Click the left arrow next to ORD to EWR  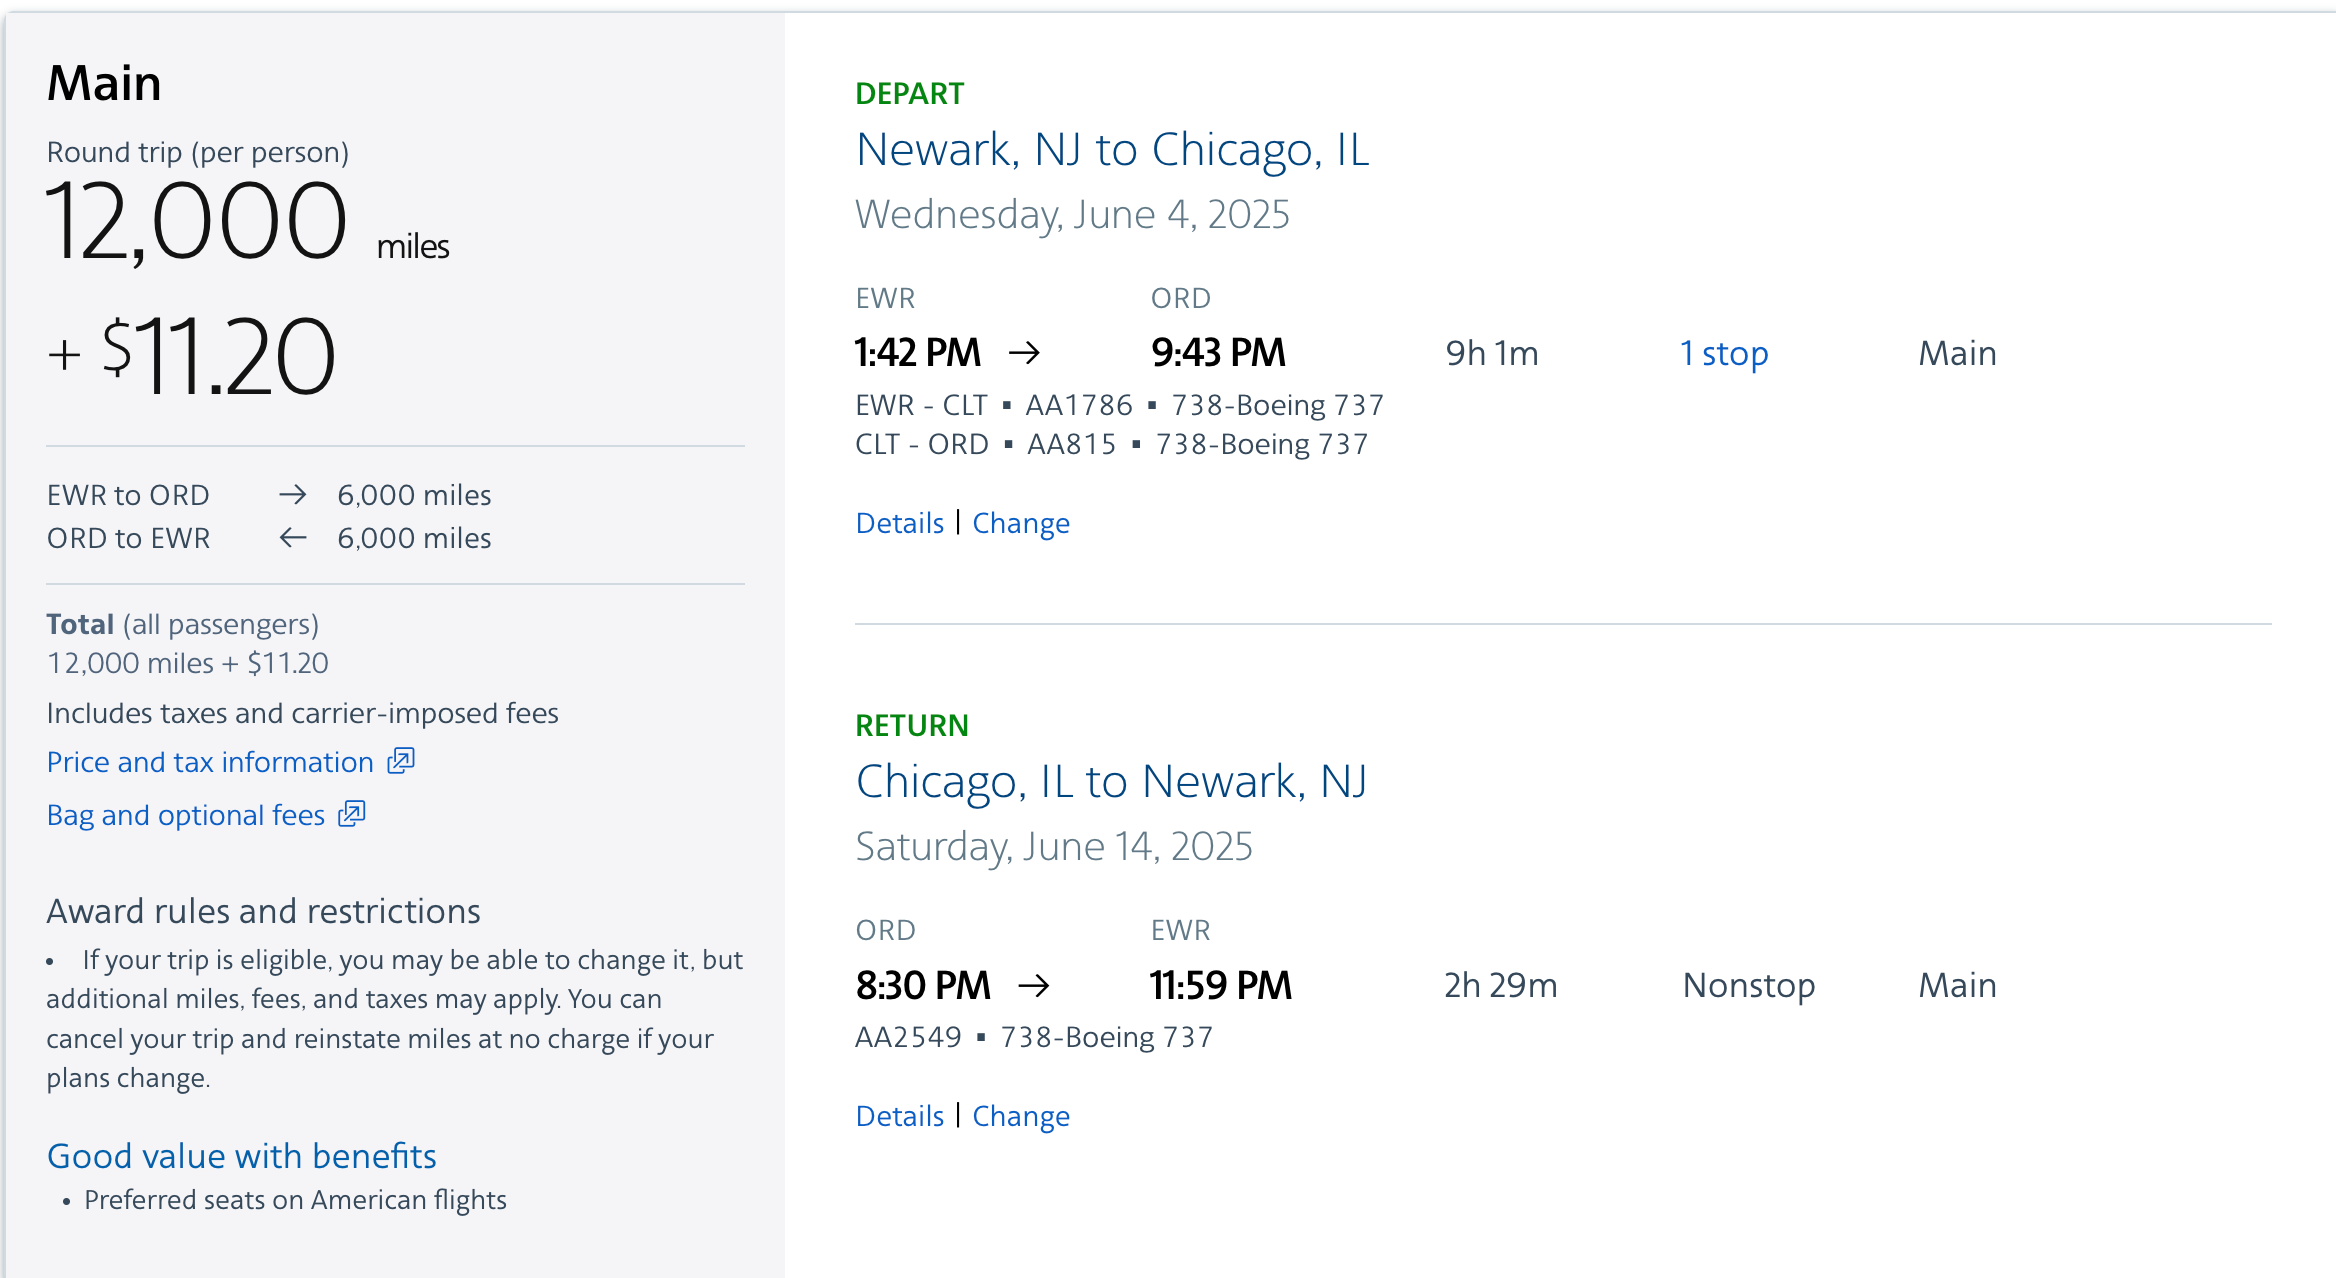(x=291, y=538)
